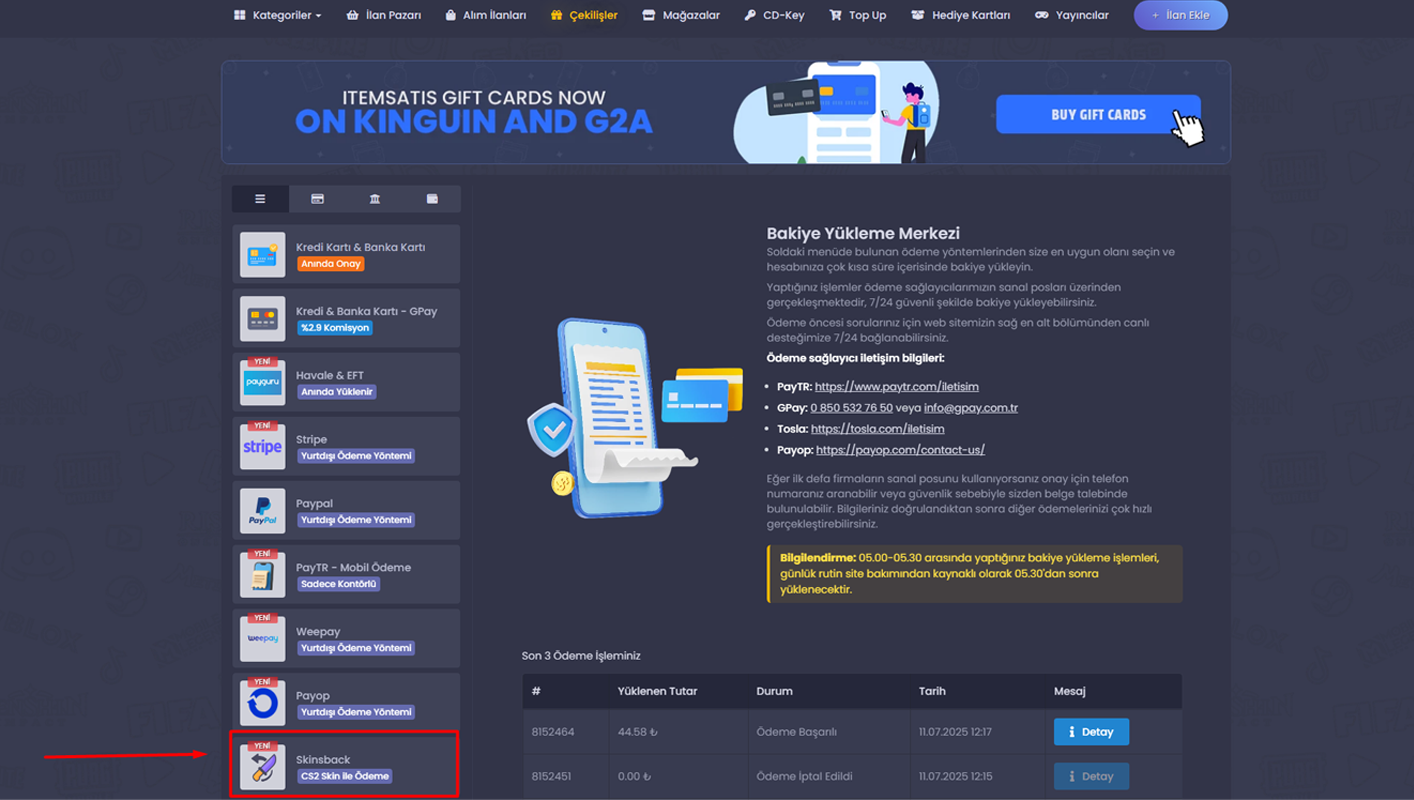Click the phone and receipt illustration
The width and height of the screenshot is (1414, 800).
tap(635, 418)
